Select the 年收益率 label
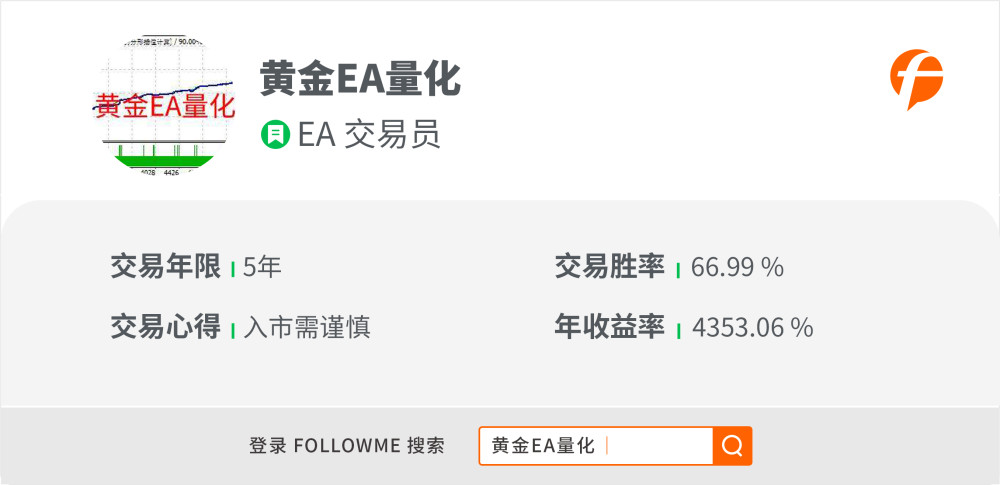The image size is (1000, 485). coord(610,327)
